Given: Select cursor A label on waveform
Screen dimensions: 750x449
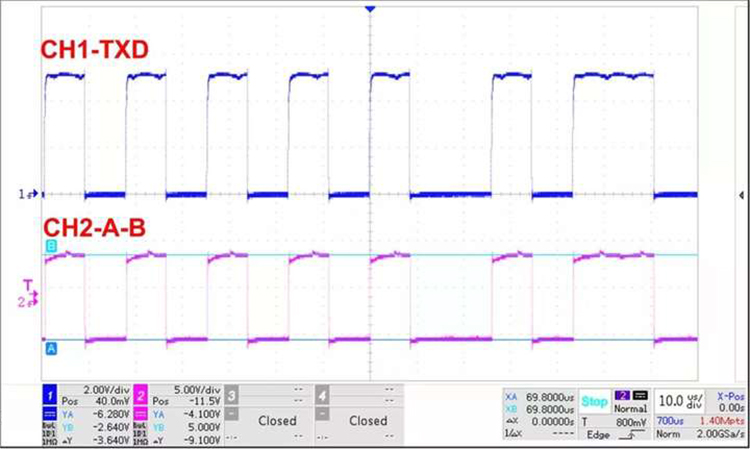Looking at the screenshot, I should tap(50, 349).
